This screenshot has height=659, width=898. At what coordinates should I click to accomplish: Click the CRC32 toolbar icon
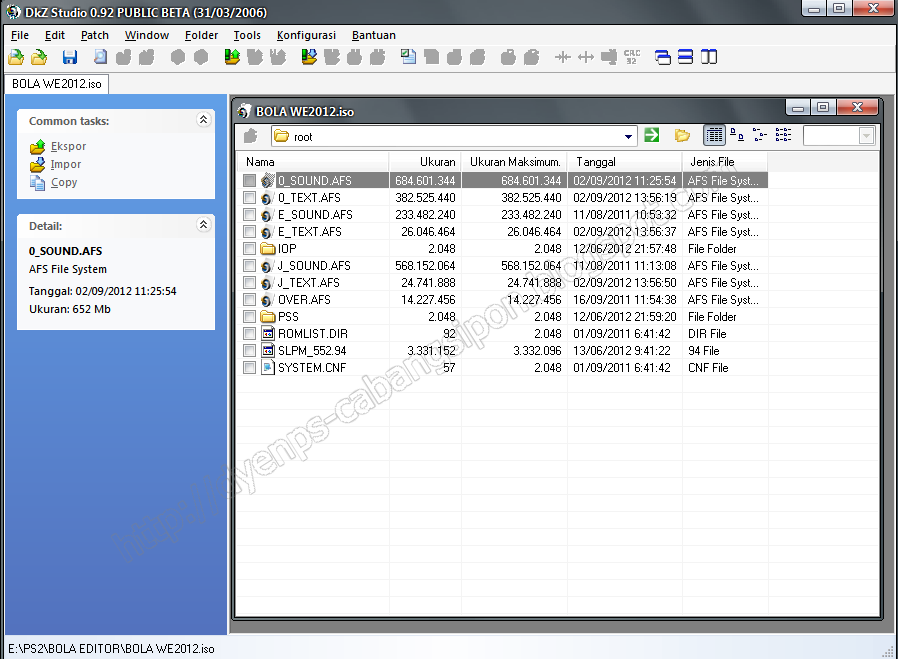[632, 57]
